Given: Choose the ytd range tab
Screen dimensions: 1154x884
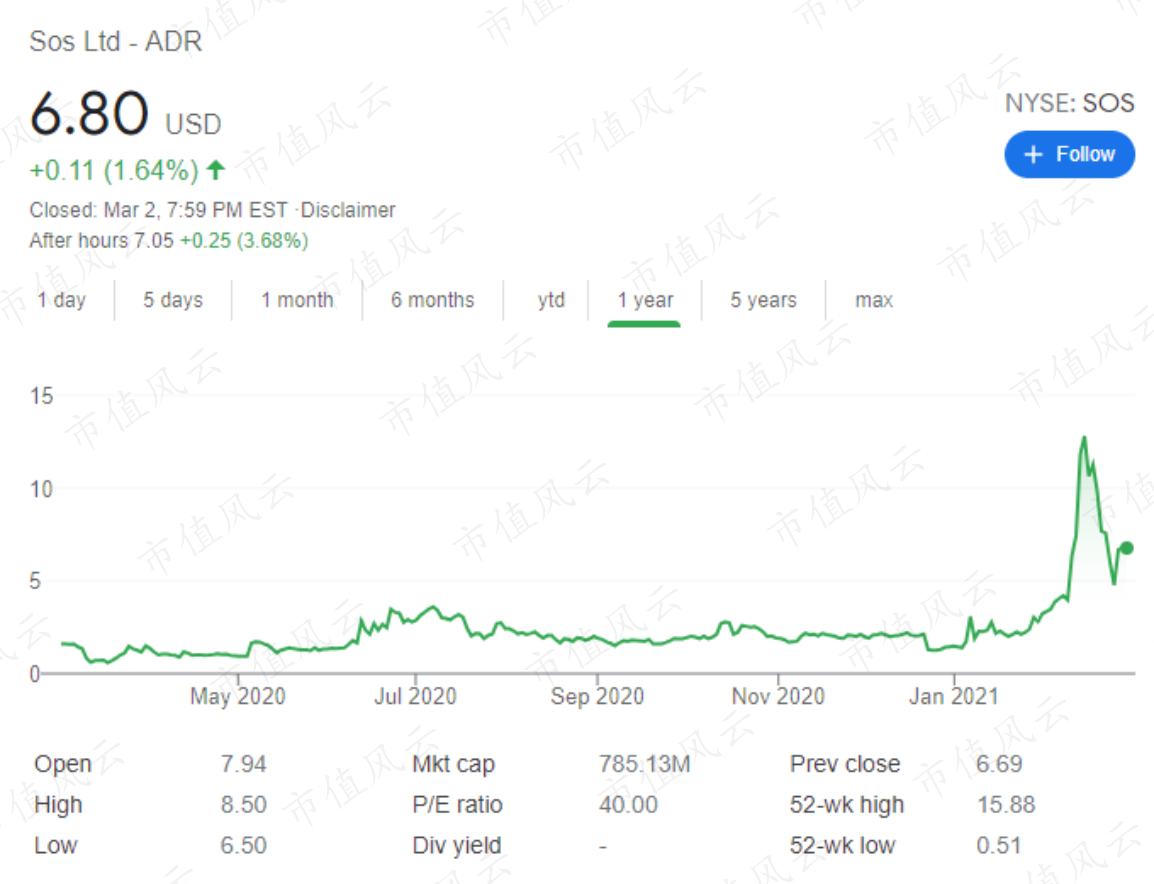Looking at the screenshot, I should click(x=551, y=300).
